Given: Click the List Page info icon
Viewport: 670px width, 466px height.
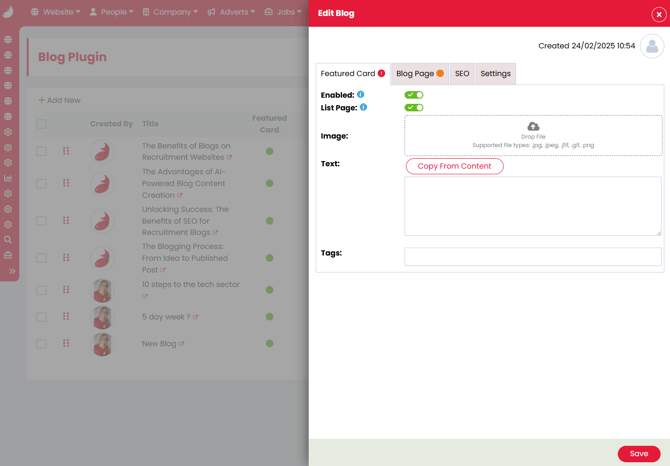Looking at the screenshot, I should (363, 107).
